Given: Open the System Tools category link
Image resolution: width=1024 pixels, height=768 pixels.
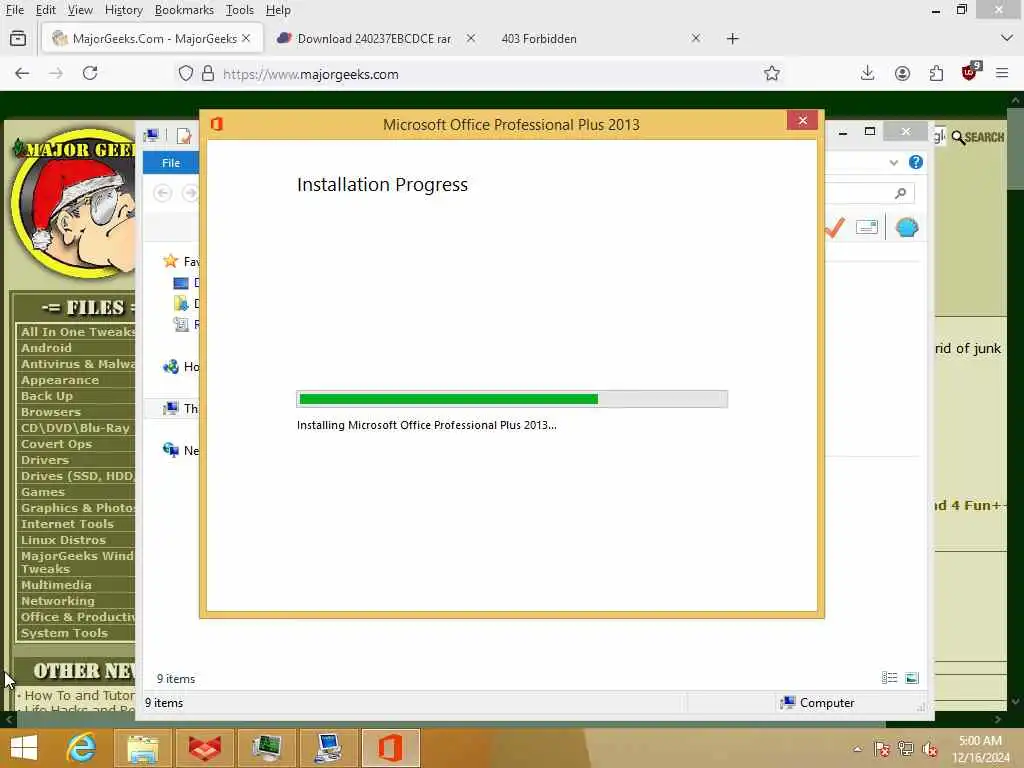Looking at the screenshot, I should point(64,633).
